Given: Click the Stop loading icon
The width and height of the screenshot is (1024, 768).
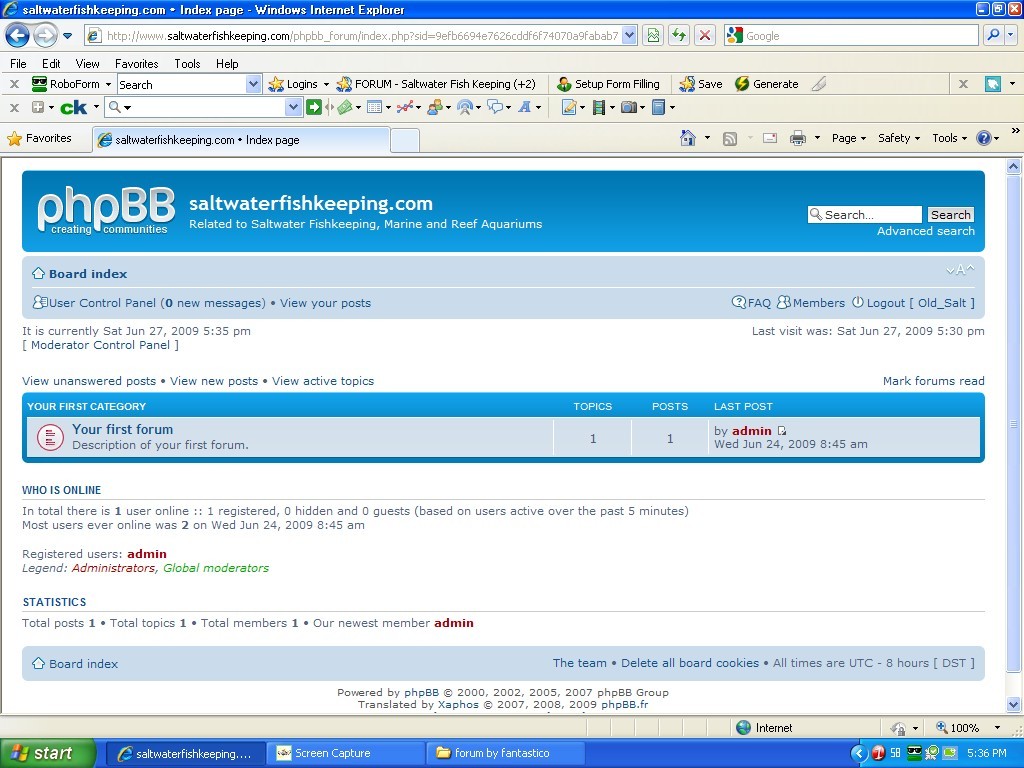Looking at the screenshot, I should tap(705, 35).
